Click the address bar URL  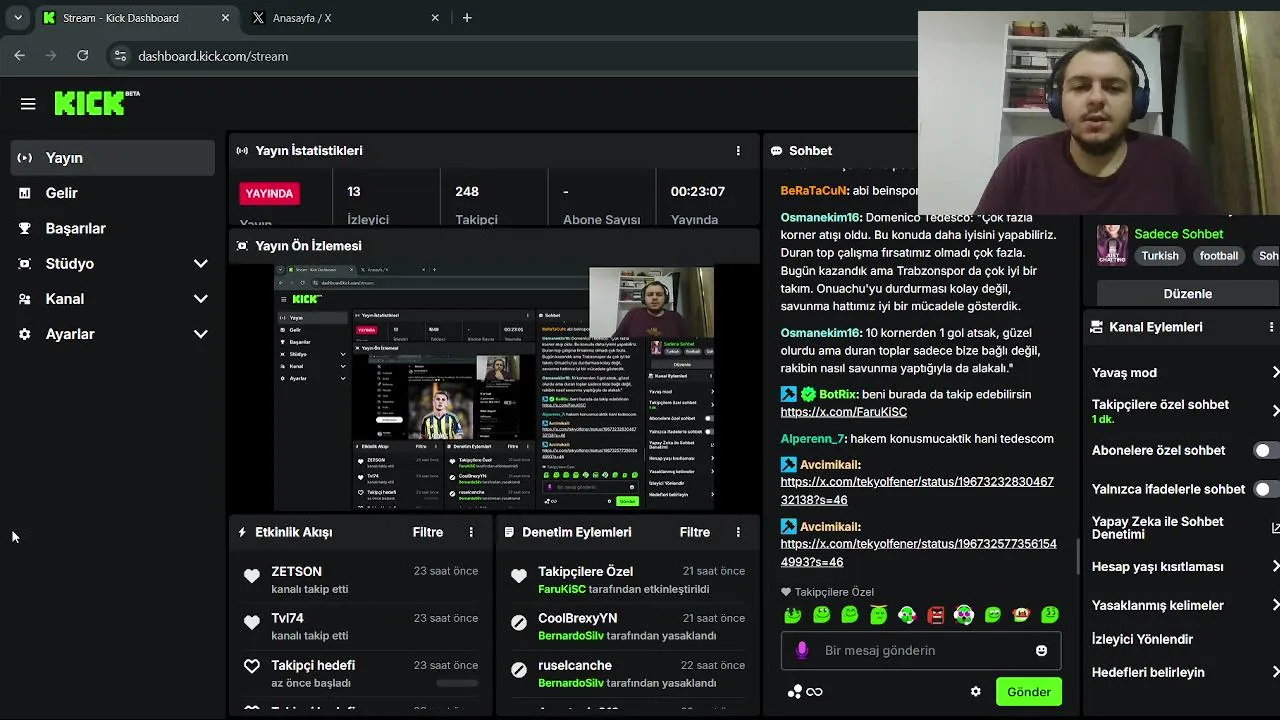tap(213, 56)
